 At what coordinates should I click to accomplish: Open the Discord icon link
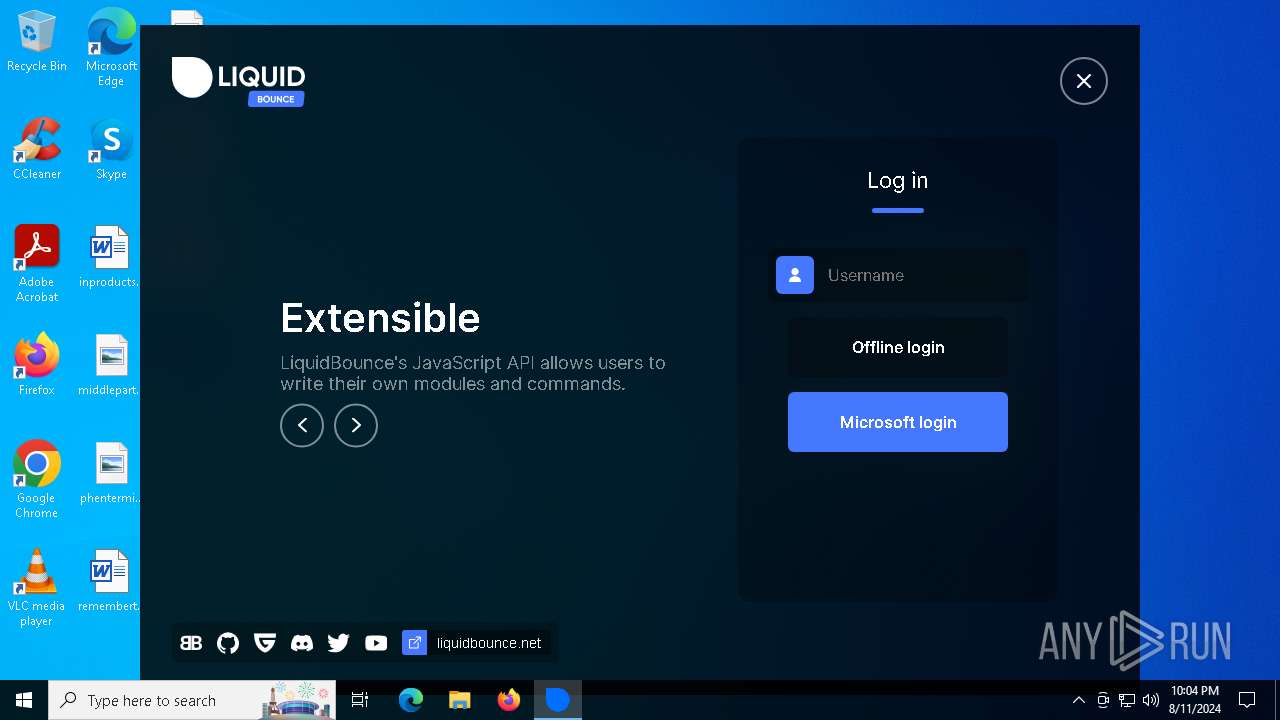click(302, 643)
